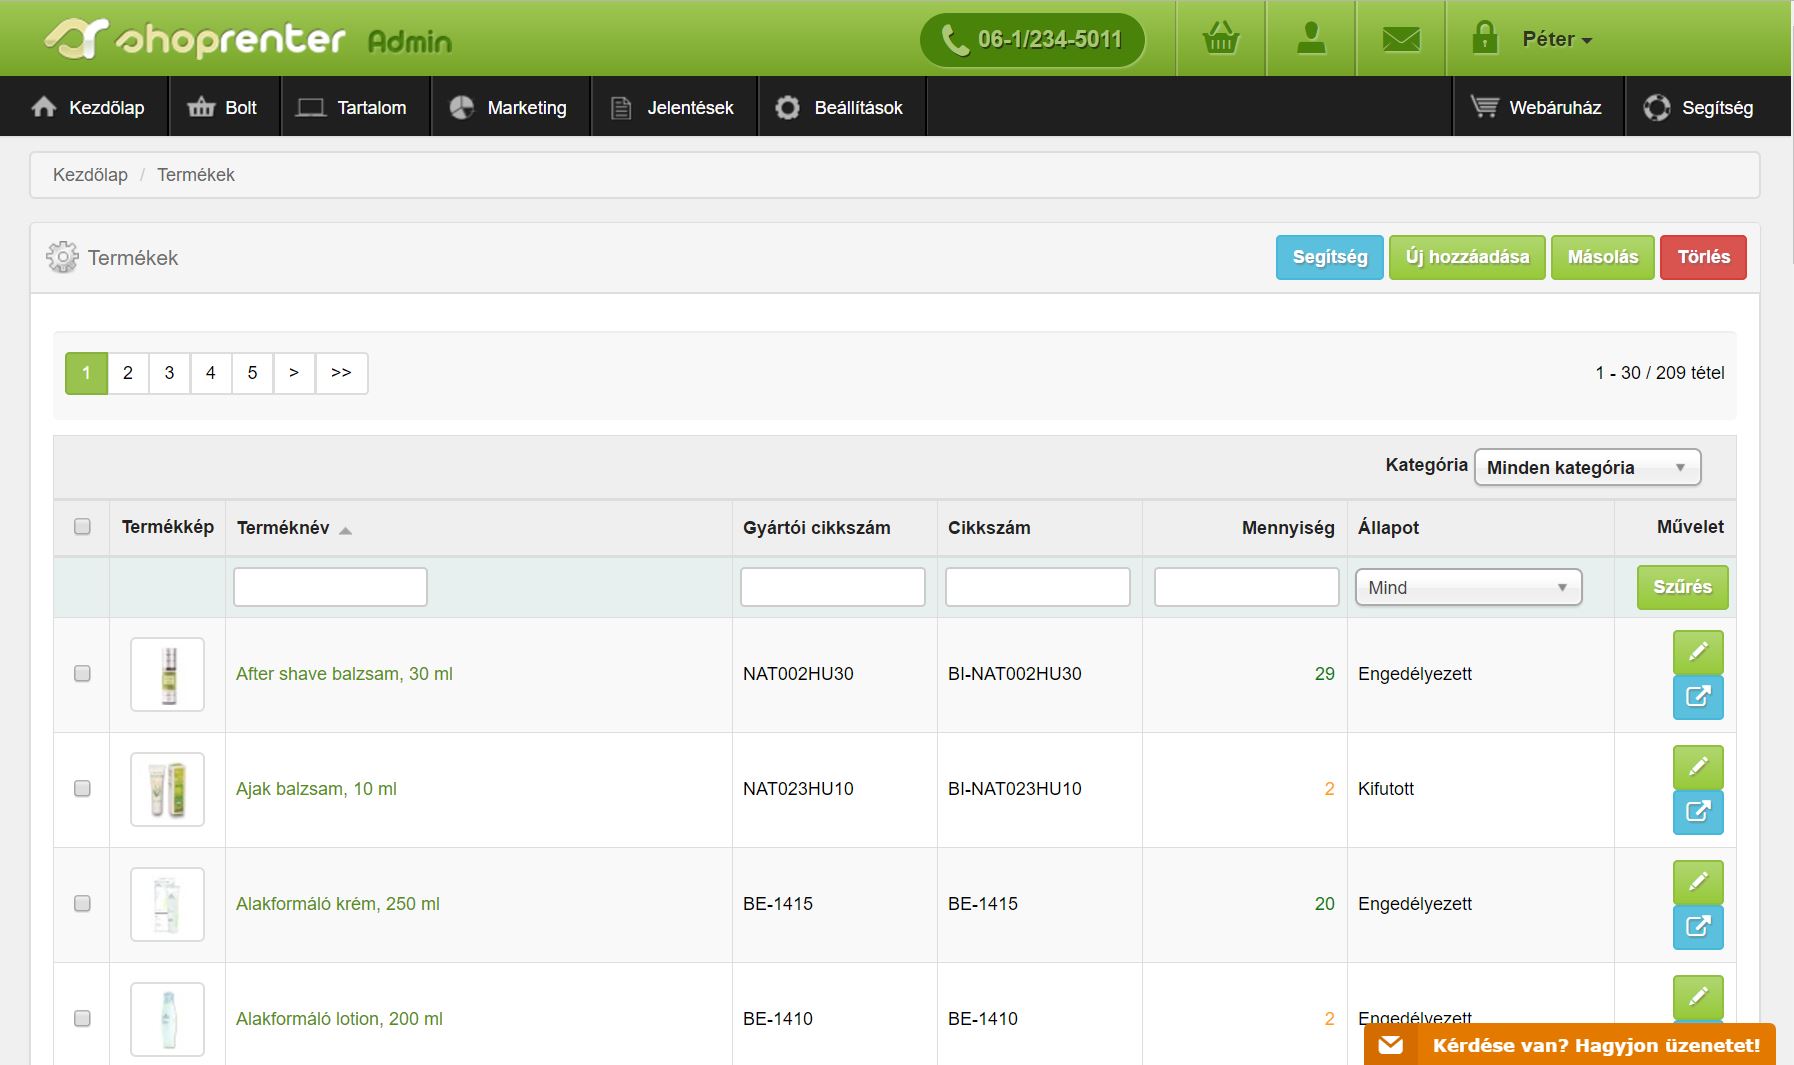Viewport: 1794px width, 1065px height.
Task: Click the shopping basket icon in header
Action: [x=1220, y=39]
